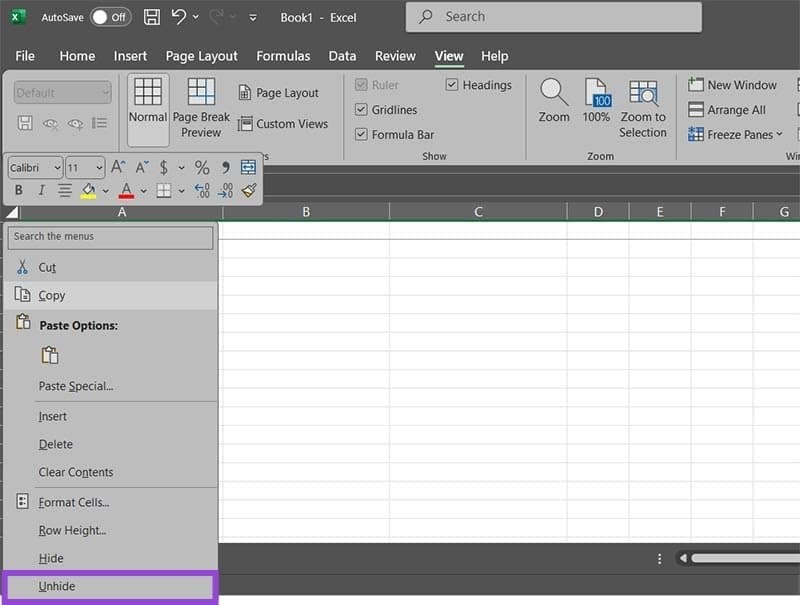Select the Page Break Preview icon
Viewport: 800px width, 605px height.
click(x=201, y=94)
